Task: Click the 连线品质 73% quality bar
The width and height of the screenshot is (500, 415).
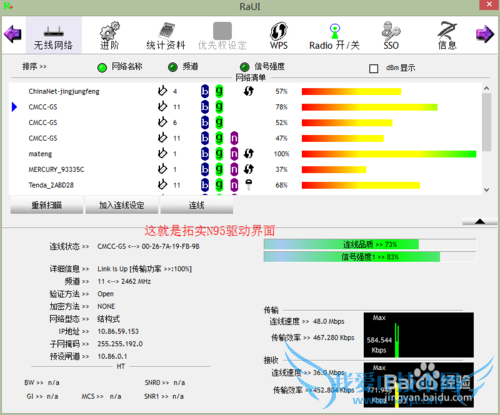Action: tap(370, 245)
